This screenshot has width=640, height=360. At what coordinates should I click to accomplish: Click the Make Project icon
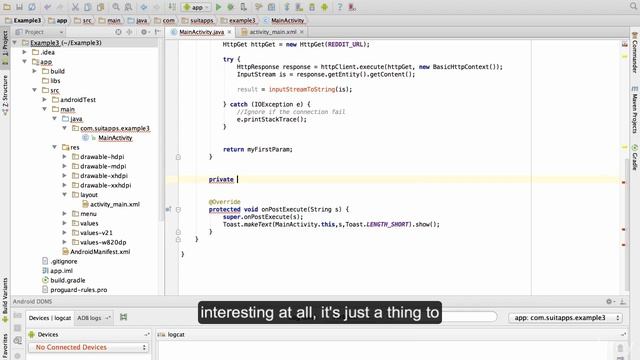point(172,7)
